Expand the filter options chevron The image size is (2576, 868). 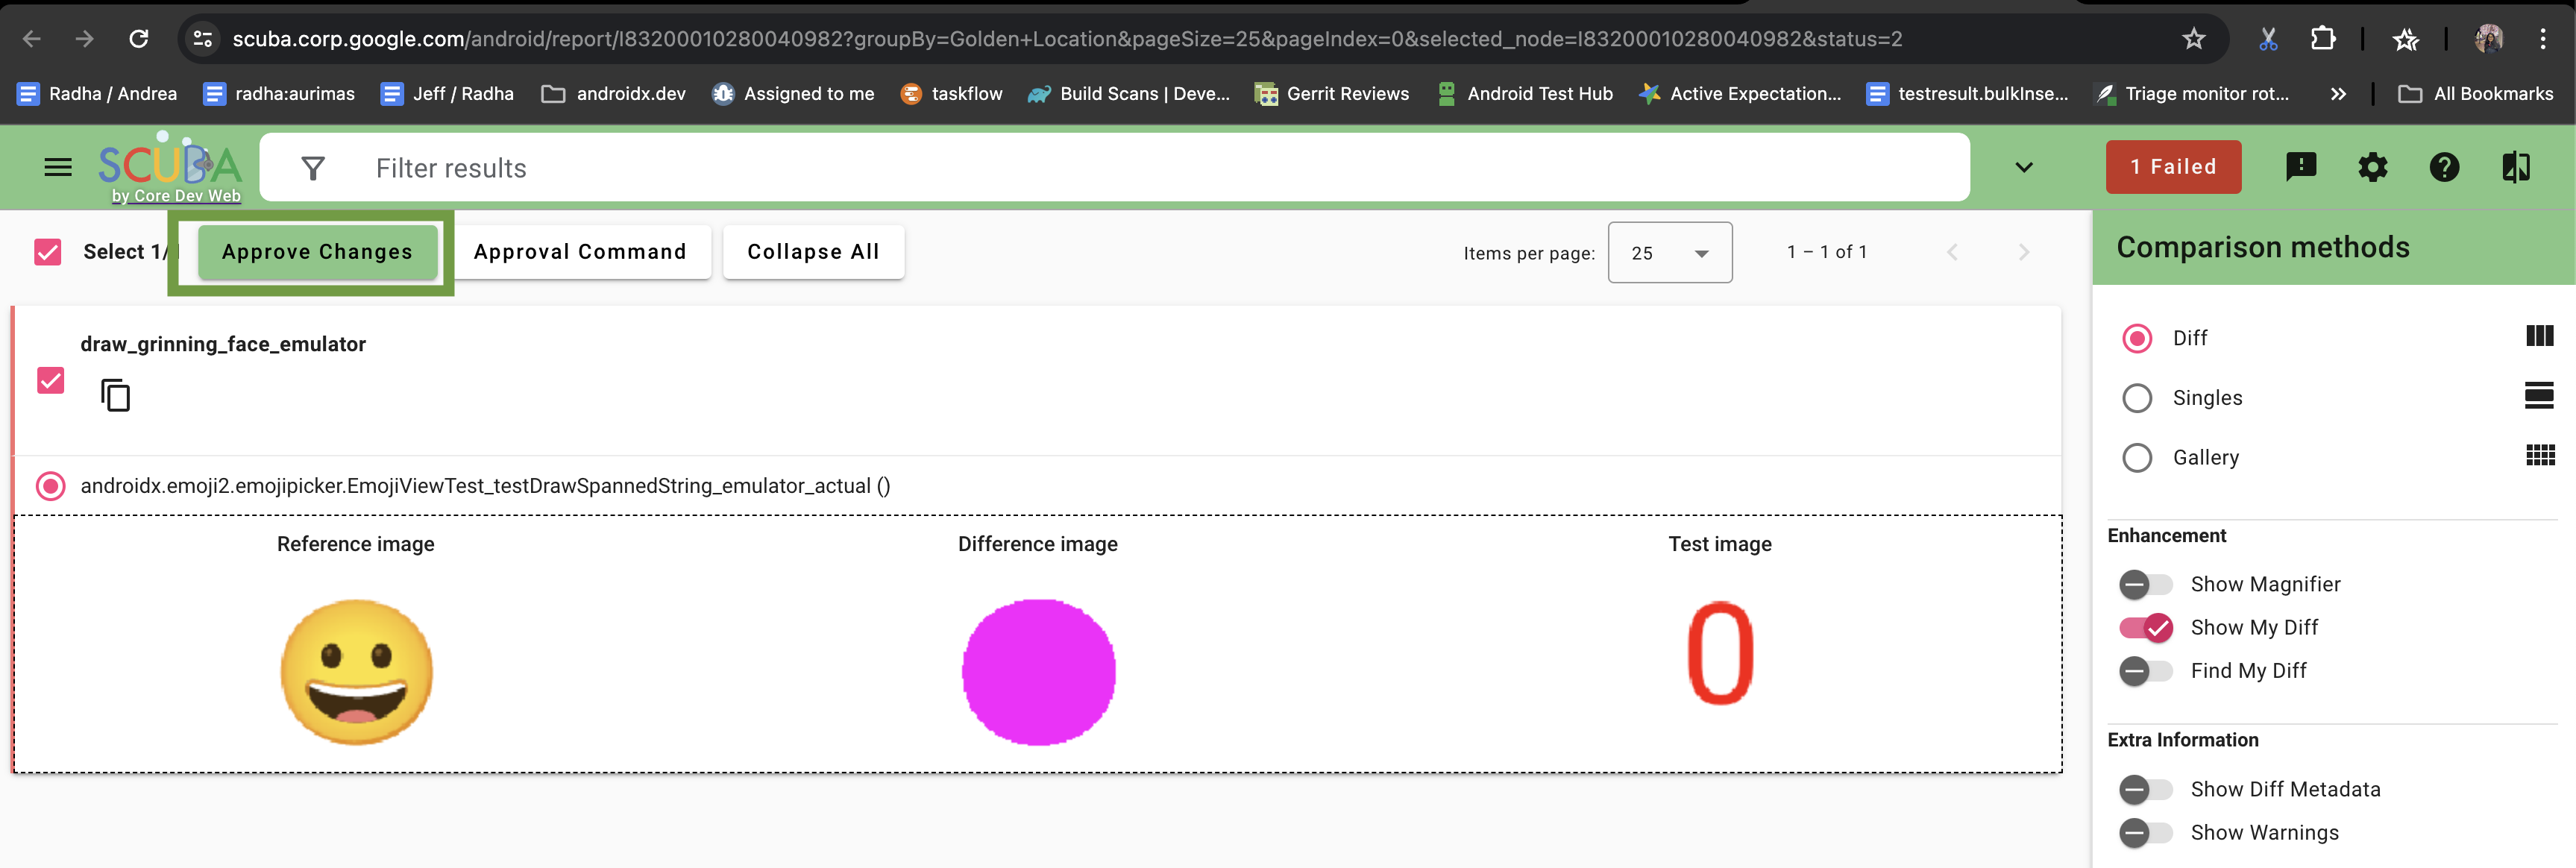(x=2023, y=167)
